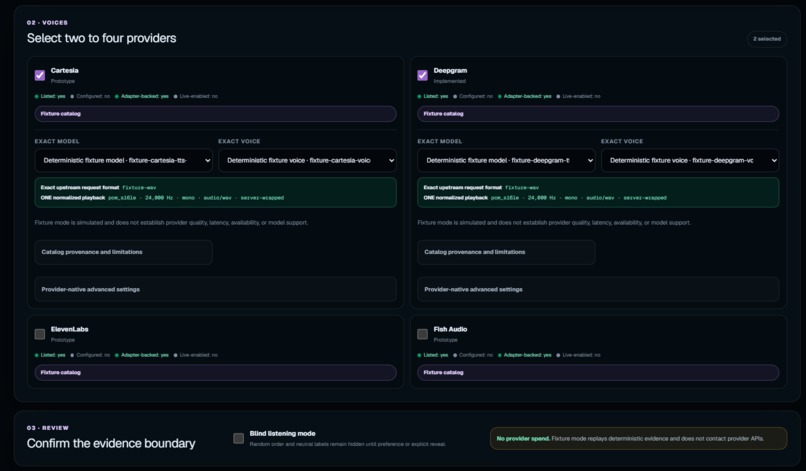
Task: Open Cartesia Exact Model dropdown
Action: (x=123, y=160)
